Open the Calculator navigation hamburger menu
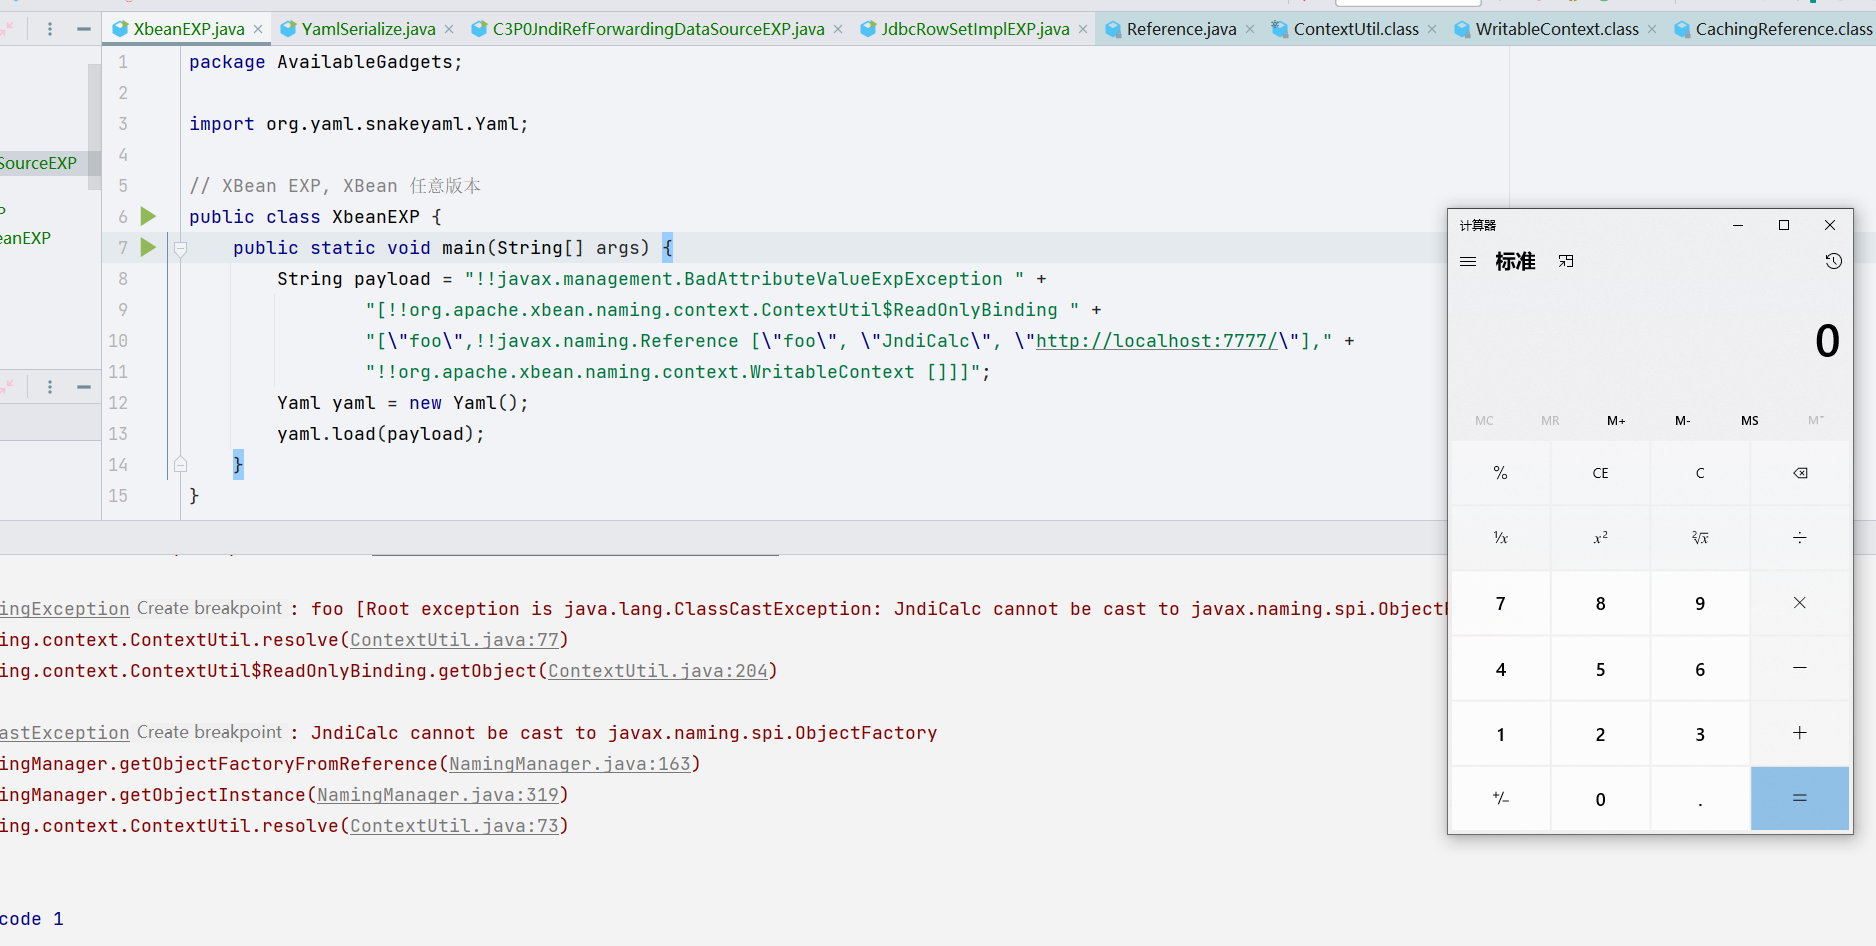 (1468, 261)
